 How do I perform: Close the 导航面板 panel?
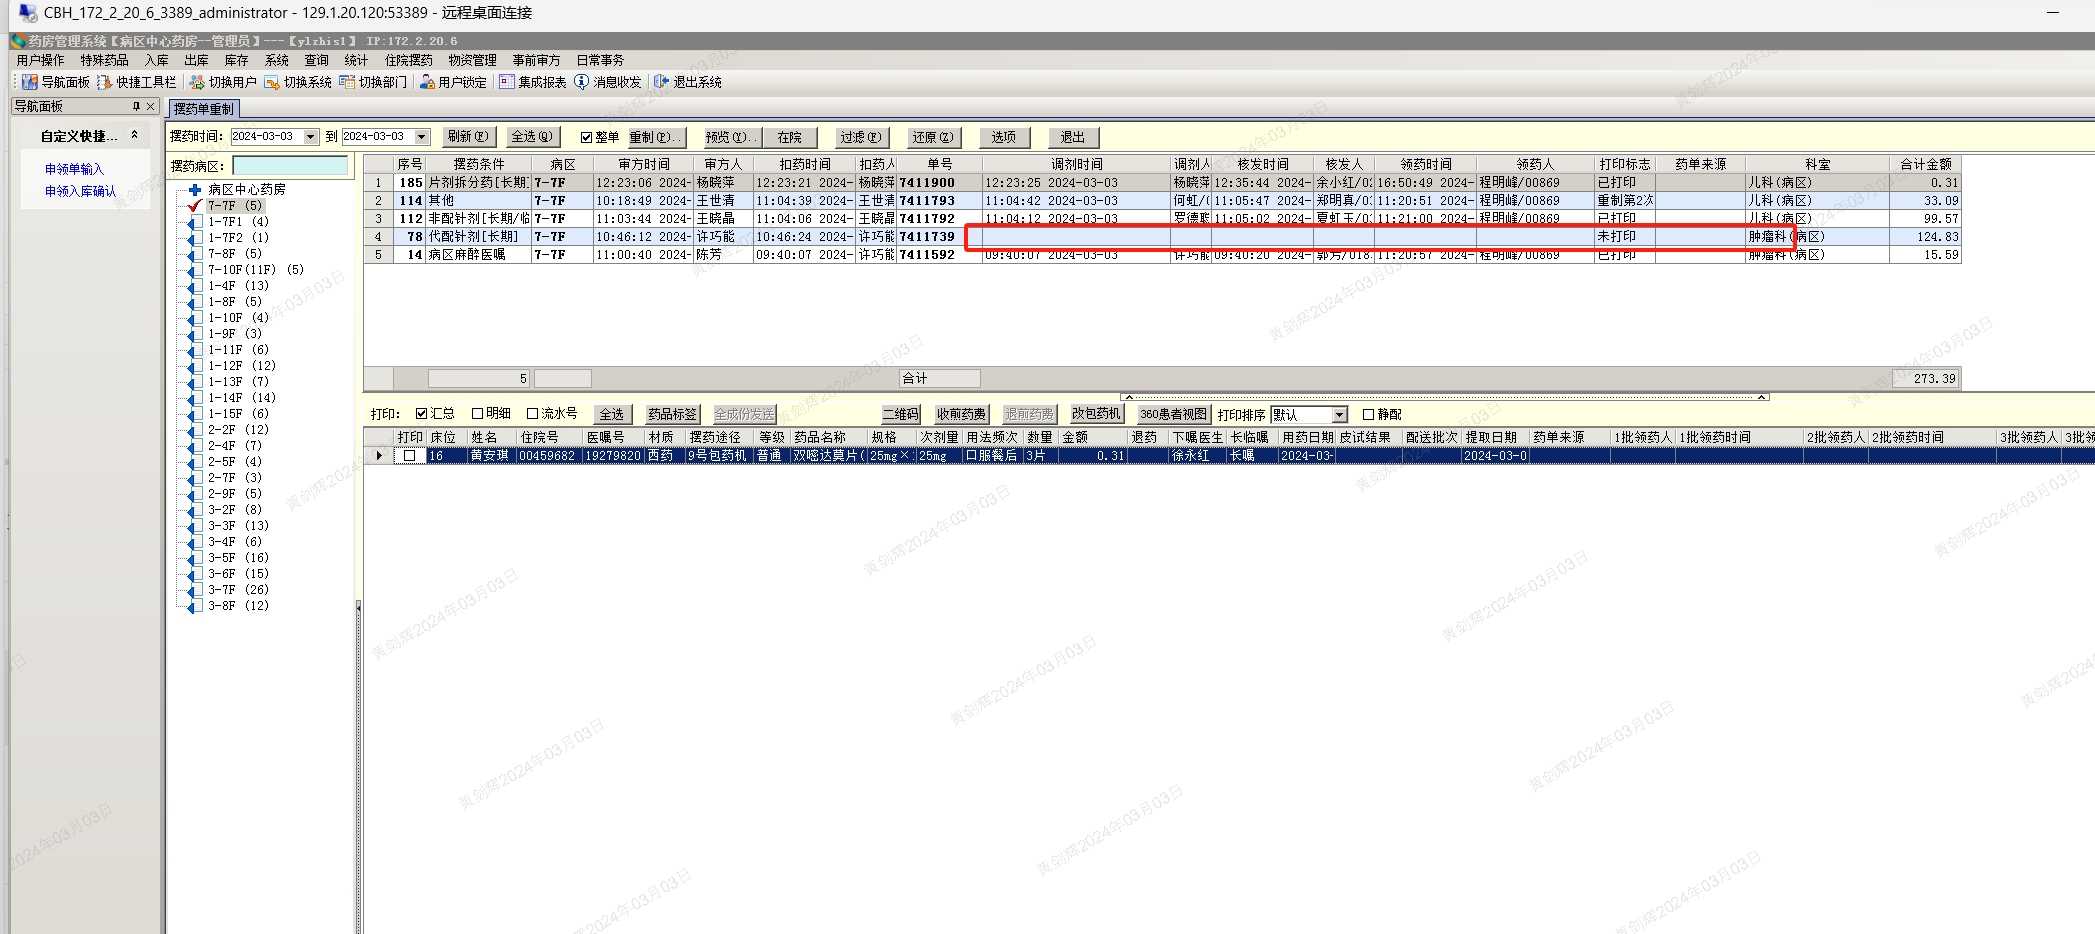pyautogui.click(x=150, y=106)
